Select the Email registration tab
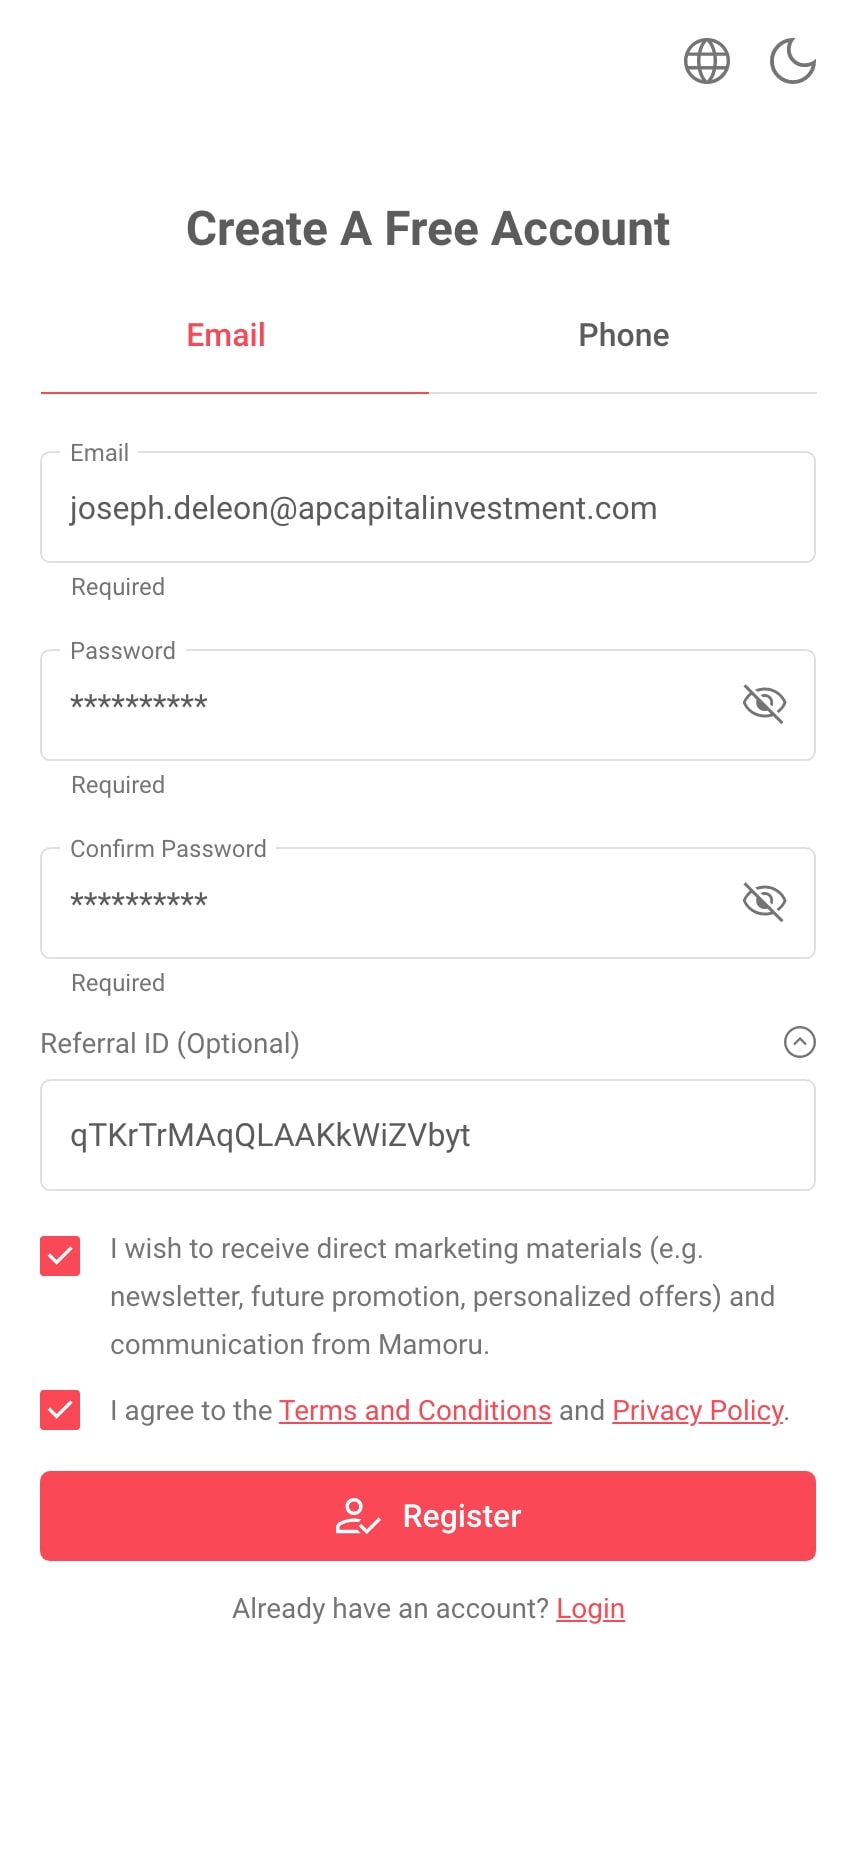 point(226,335)
